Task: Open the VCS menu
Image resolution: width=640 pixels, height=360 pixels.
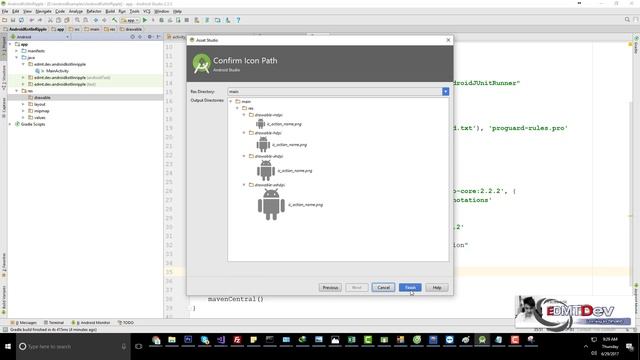Action: (147, 11)
